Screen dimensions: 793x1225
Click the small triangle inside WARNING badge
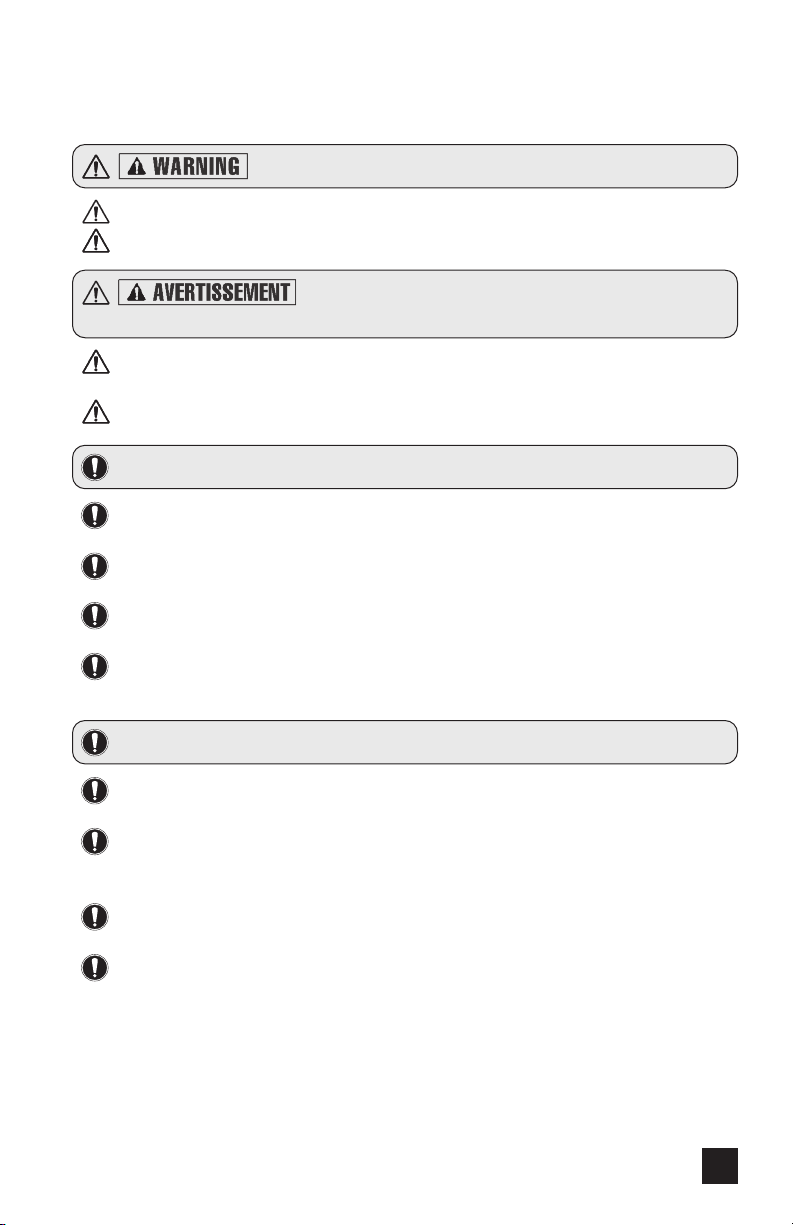point(135,167)
